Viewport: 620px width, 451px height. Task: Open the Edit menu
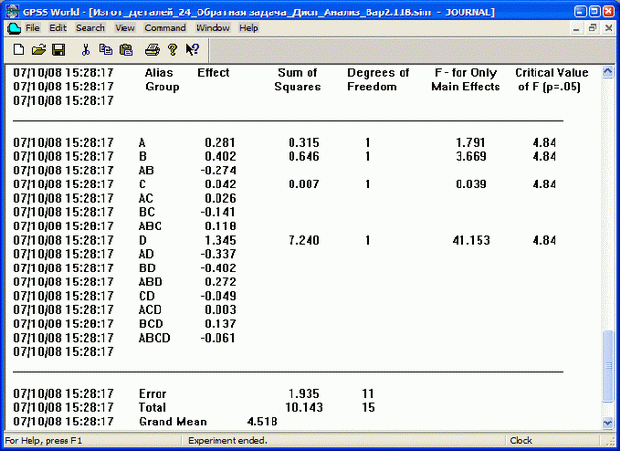[58, 28]
